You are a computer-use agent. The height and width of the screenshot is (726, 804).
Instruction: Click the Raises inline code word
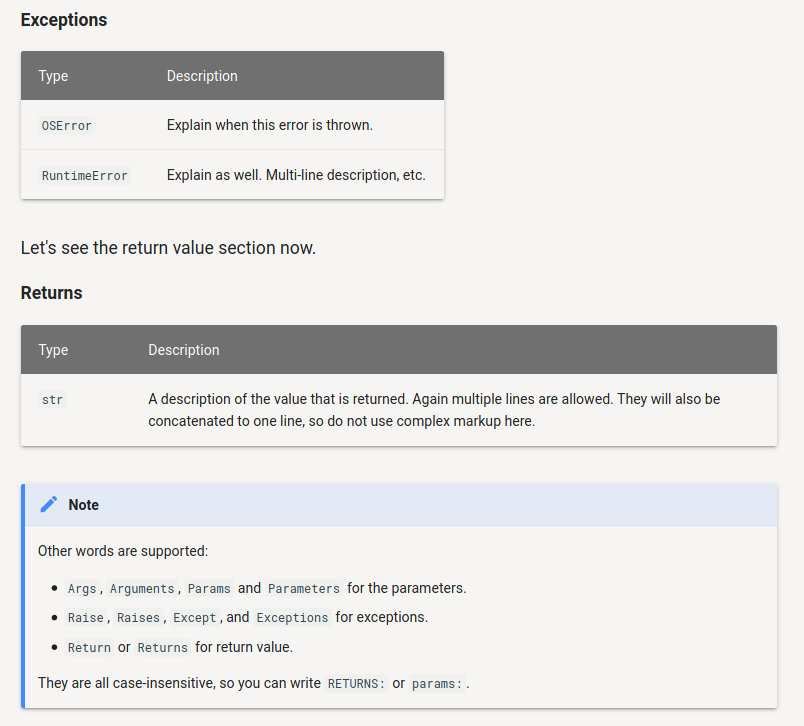(x=138, y=618)
